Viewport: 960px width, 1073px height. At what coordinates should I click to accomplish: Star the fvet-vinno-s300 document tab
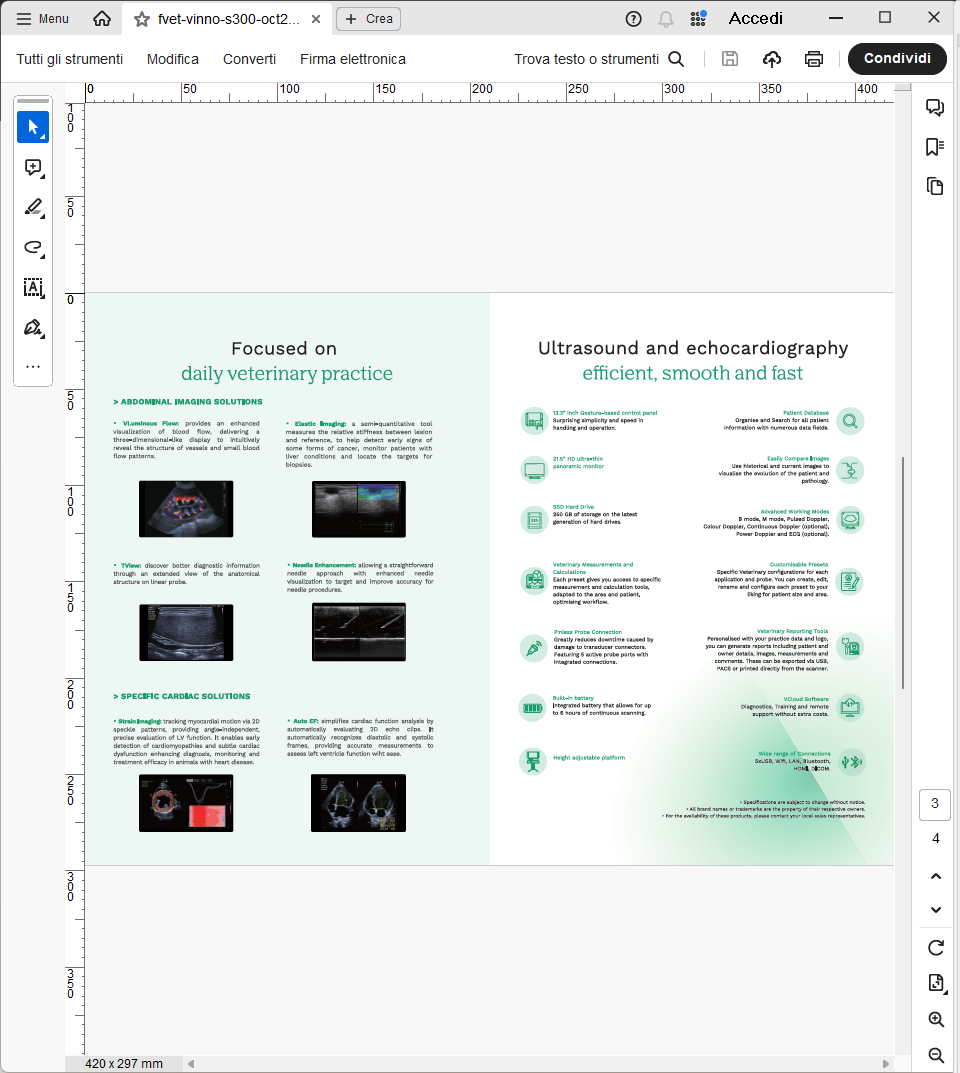click(x=142, y=19)
